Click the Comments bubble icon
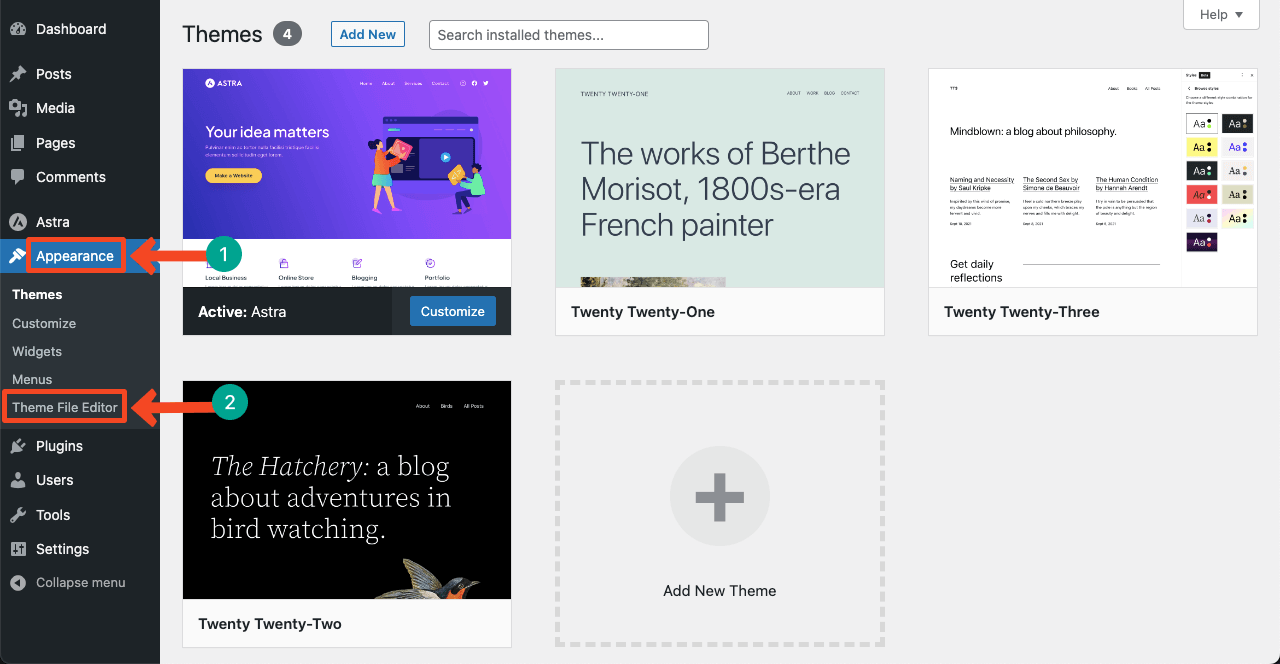The height and width of the screenshot is (664, 1280). click(x=18, y=177)
